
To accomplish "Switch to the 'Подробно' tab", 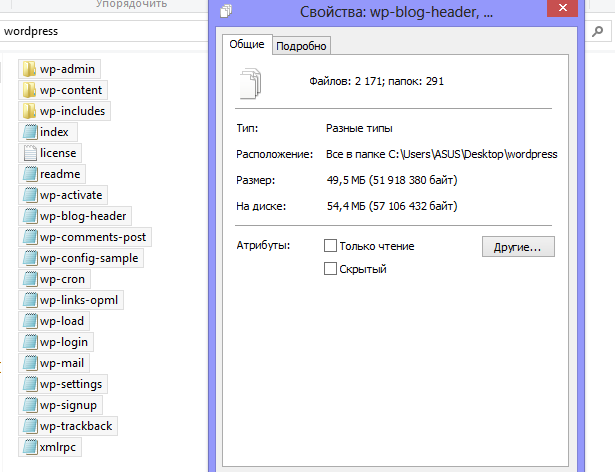I will click(x=301, y=46).
